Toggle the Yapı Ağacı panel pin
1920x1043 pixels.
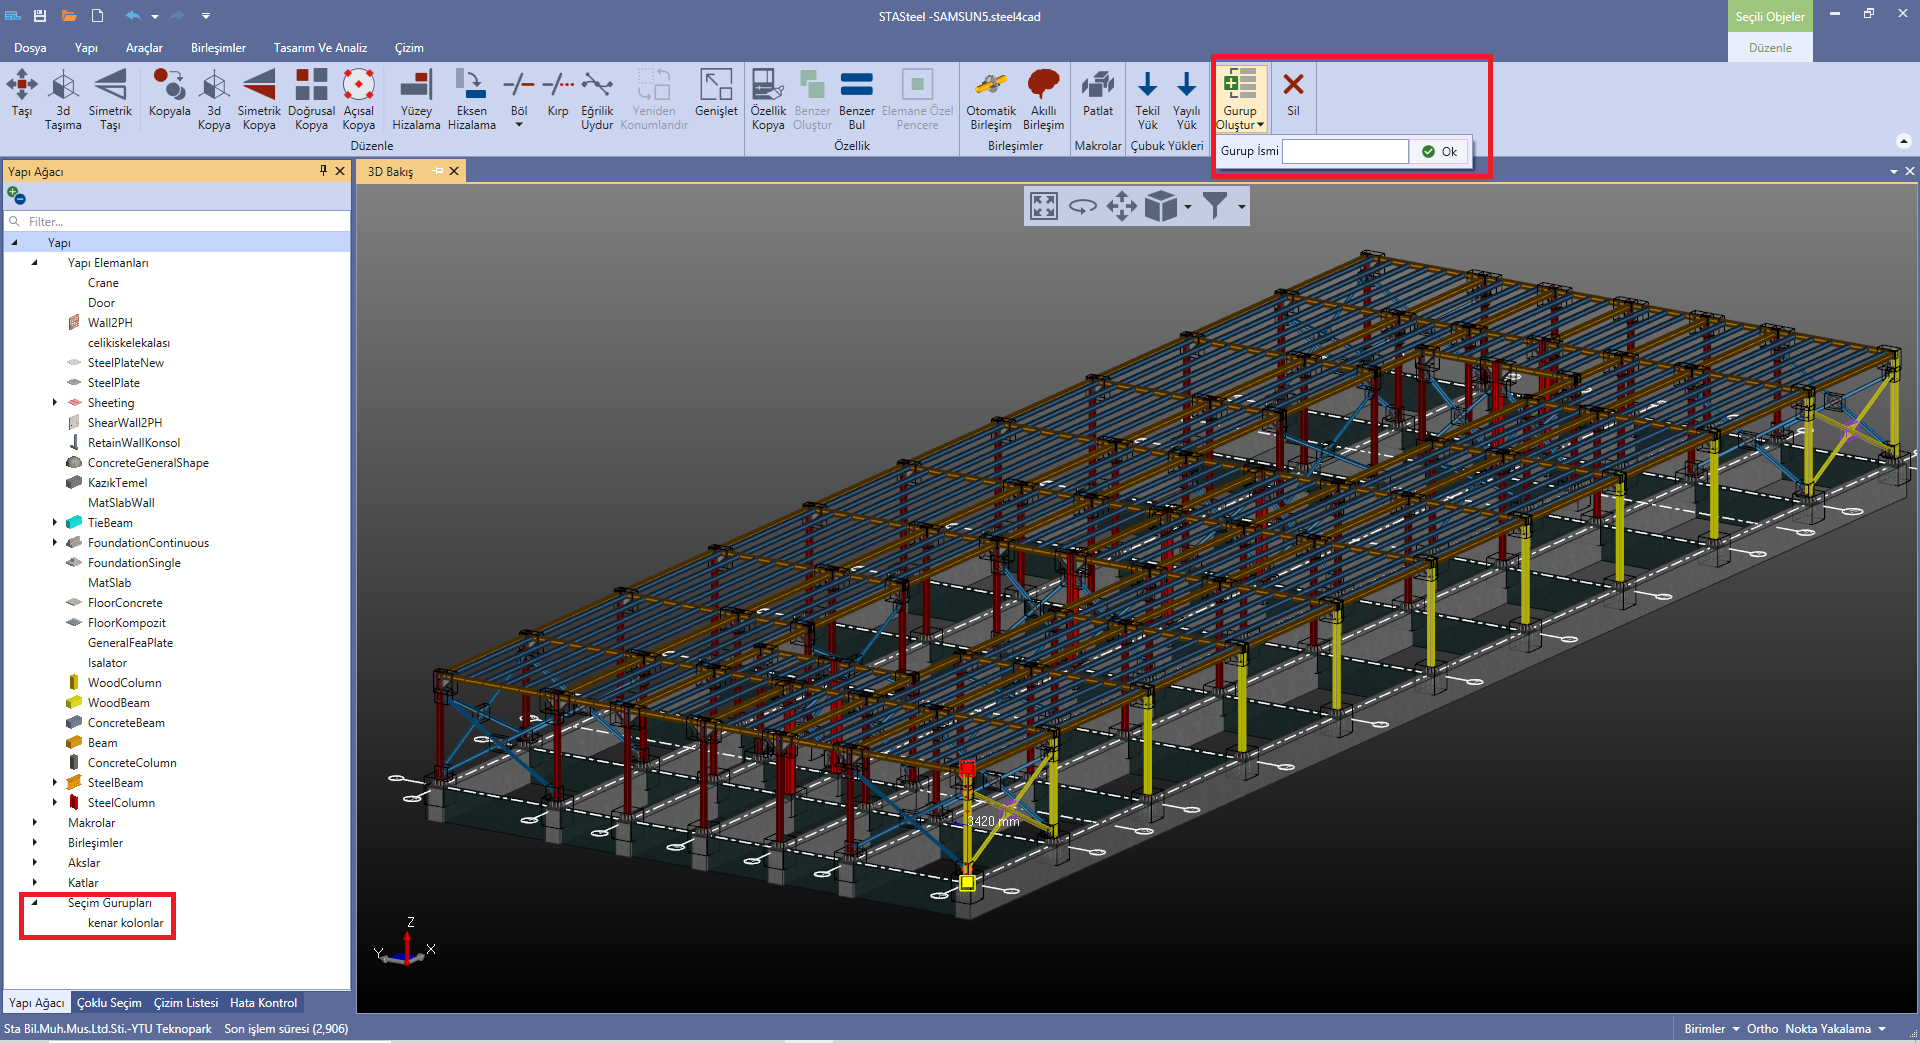[323, 171]
